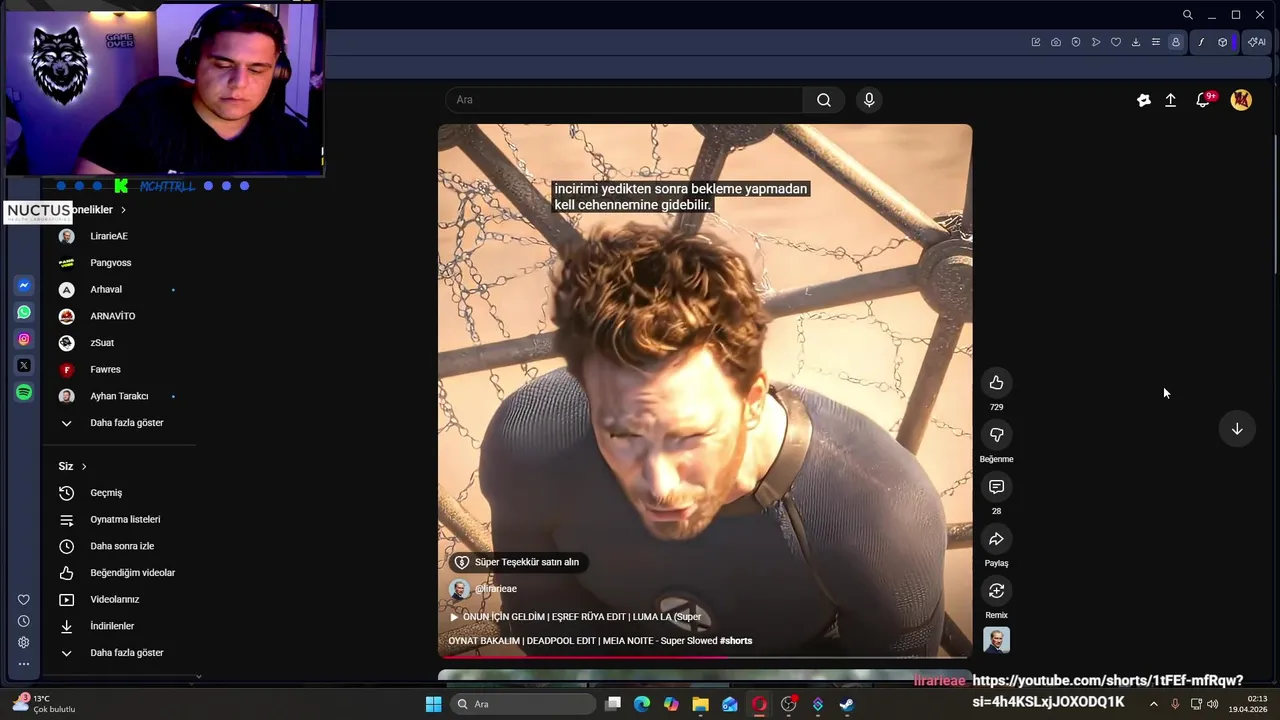This screenshot has width=1280, height=720.
Task: Open Opera sidebar bookmarks heart
Action: 24,600
